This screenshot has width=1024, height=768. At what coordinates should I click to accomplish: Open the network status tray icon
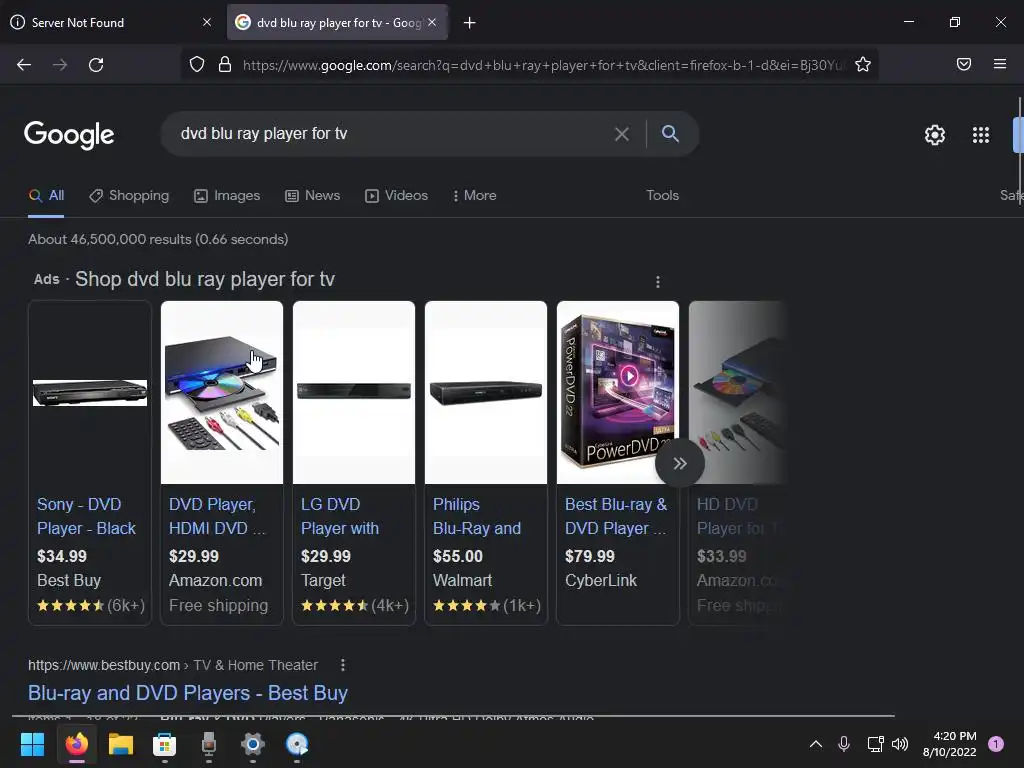tap(875, 744)
